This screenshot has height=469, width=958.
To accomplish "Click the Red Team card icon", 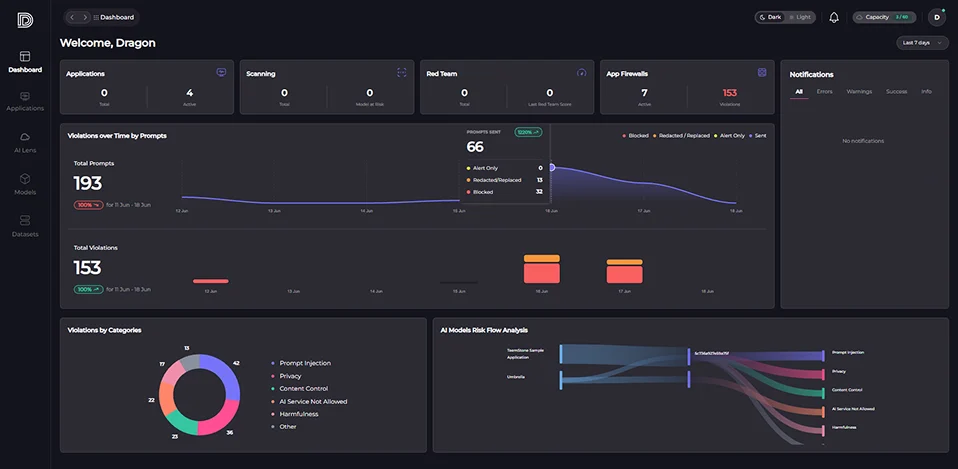I will pyautogui.click(x=582, y=72).
